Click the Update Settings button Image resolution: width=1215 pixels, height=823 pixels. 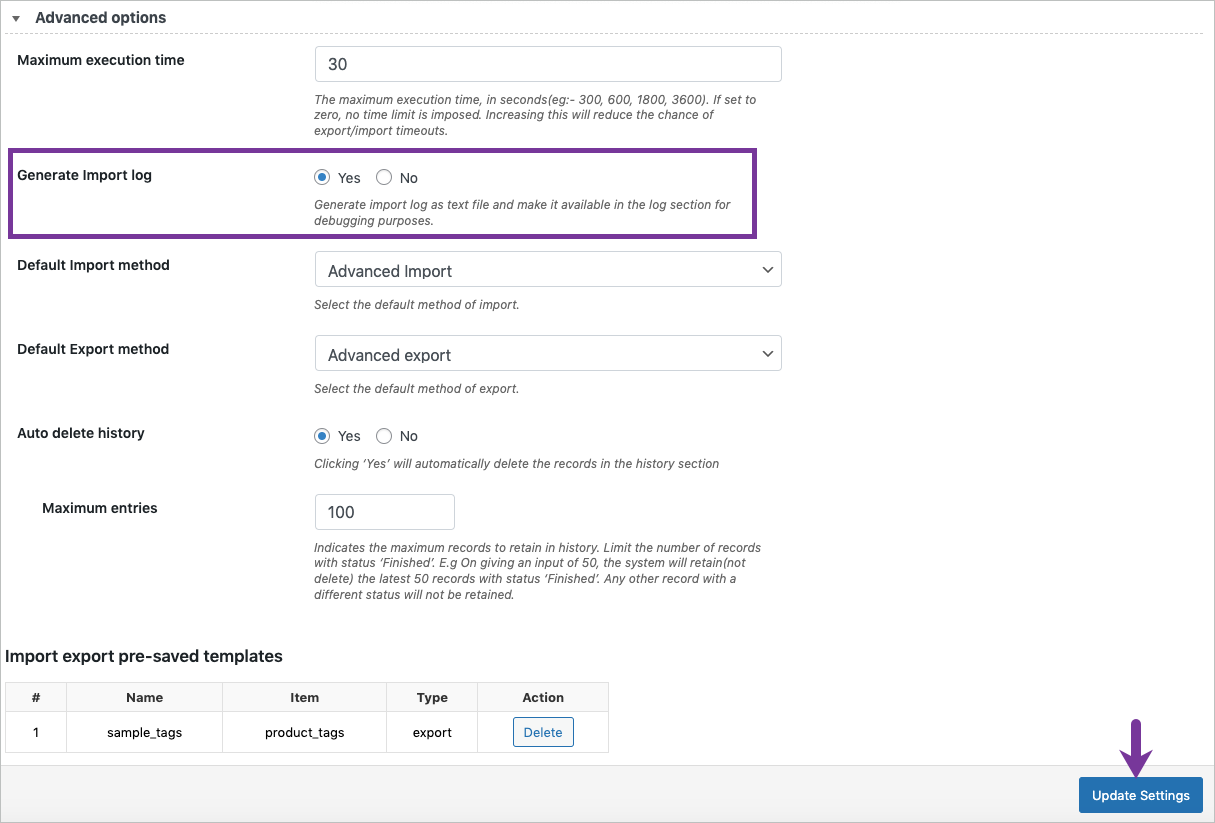coord(1140,794)
